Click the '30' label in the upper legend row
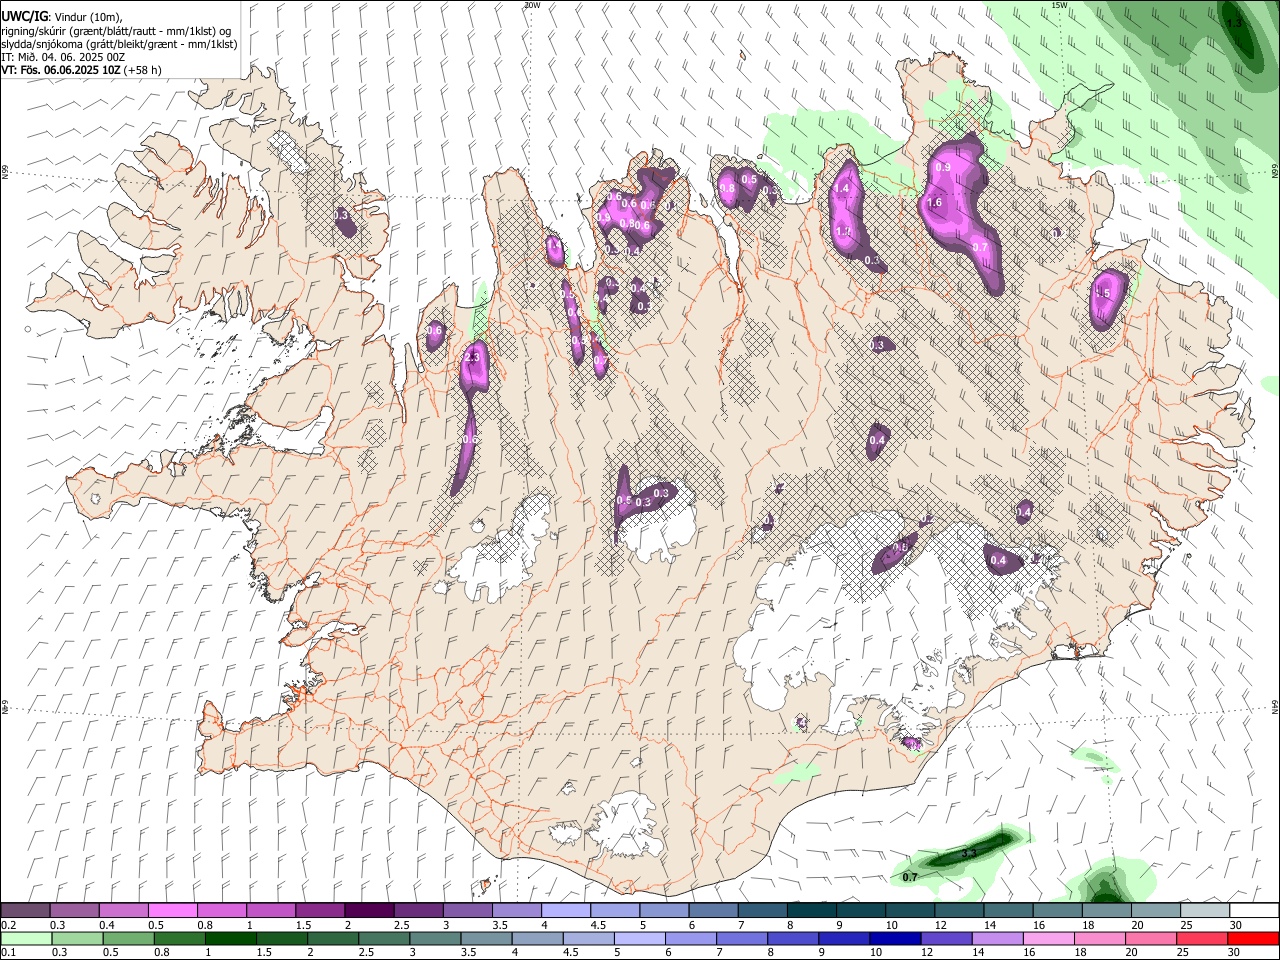 (x=1236, y=925)
